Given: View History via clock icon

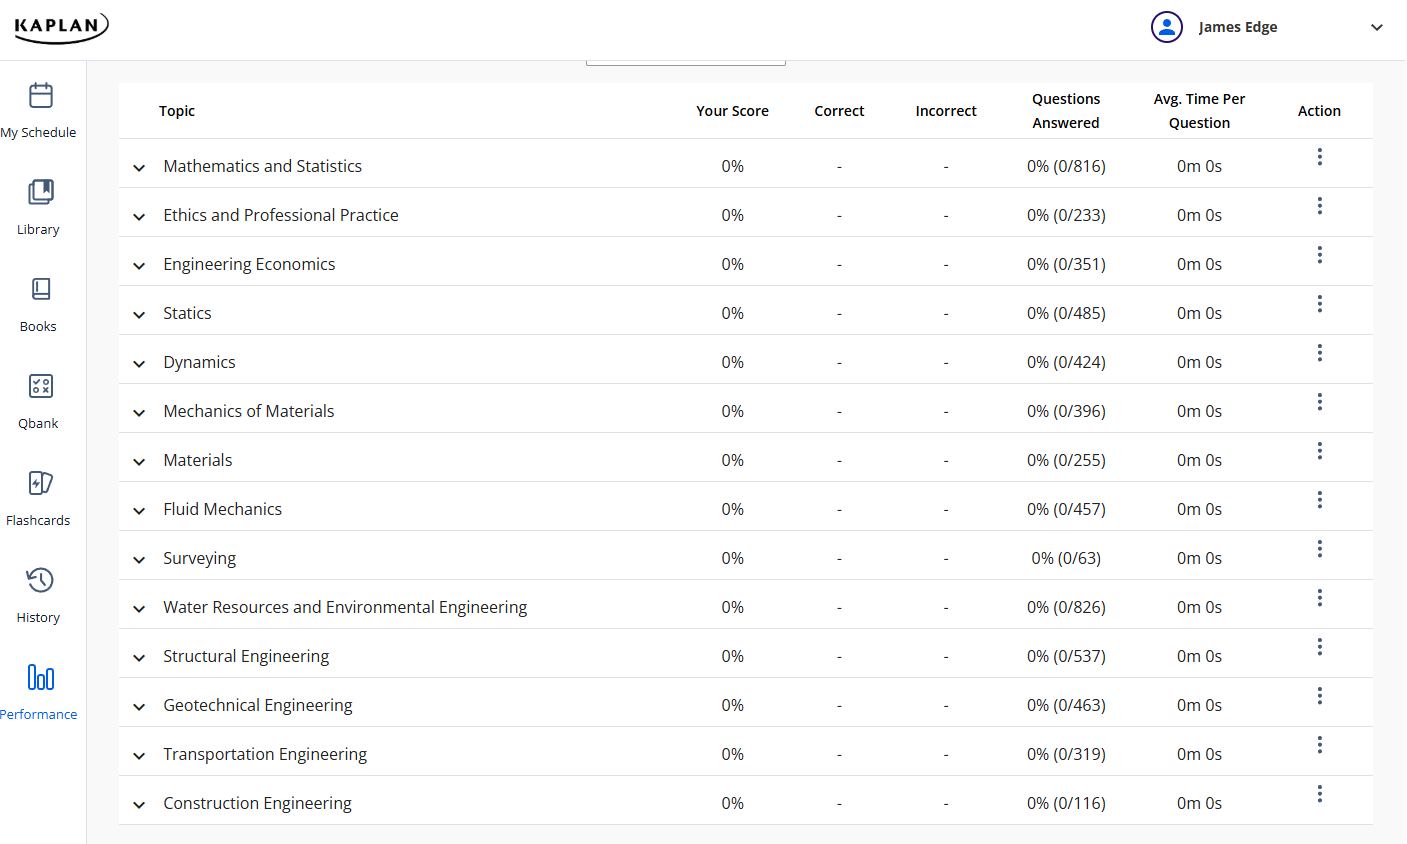Looking at the screenshot, I should pyautogui.click(x=41, y=580).
